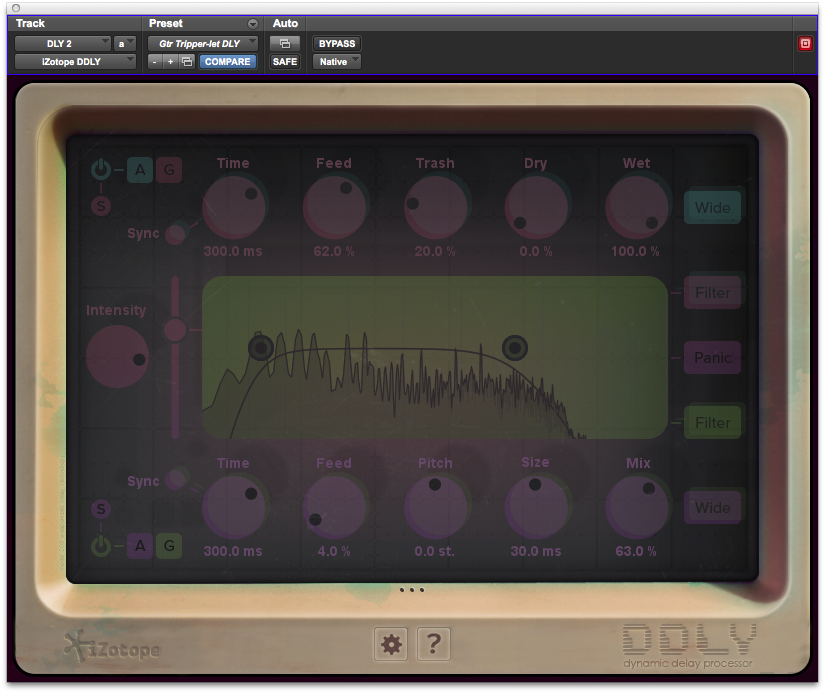Select A mode in the bottom delay module
The image size is (825, 693).
tap(140, 546)
